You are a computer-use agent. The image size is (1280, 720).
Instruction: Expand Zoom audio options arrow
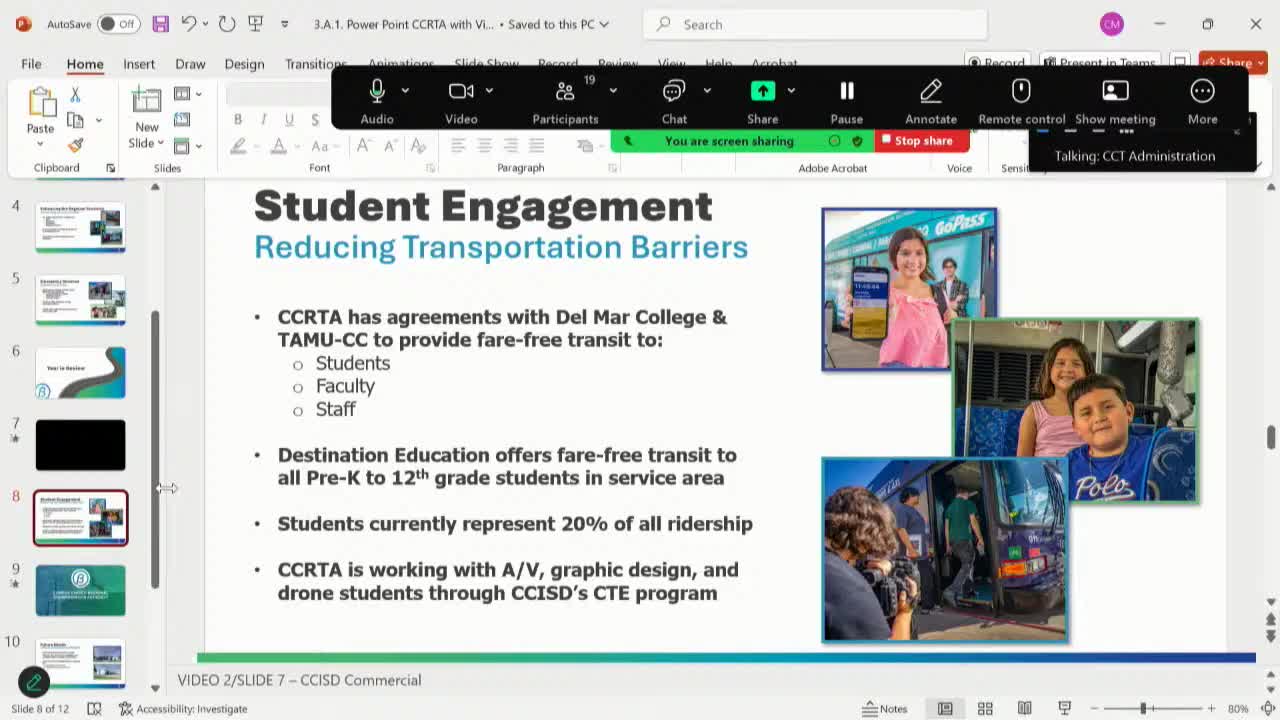pyautogui.click(x=405, y=91)
